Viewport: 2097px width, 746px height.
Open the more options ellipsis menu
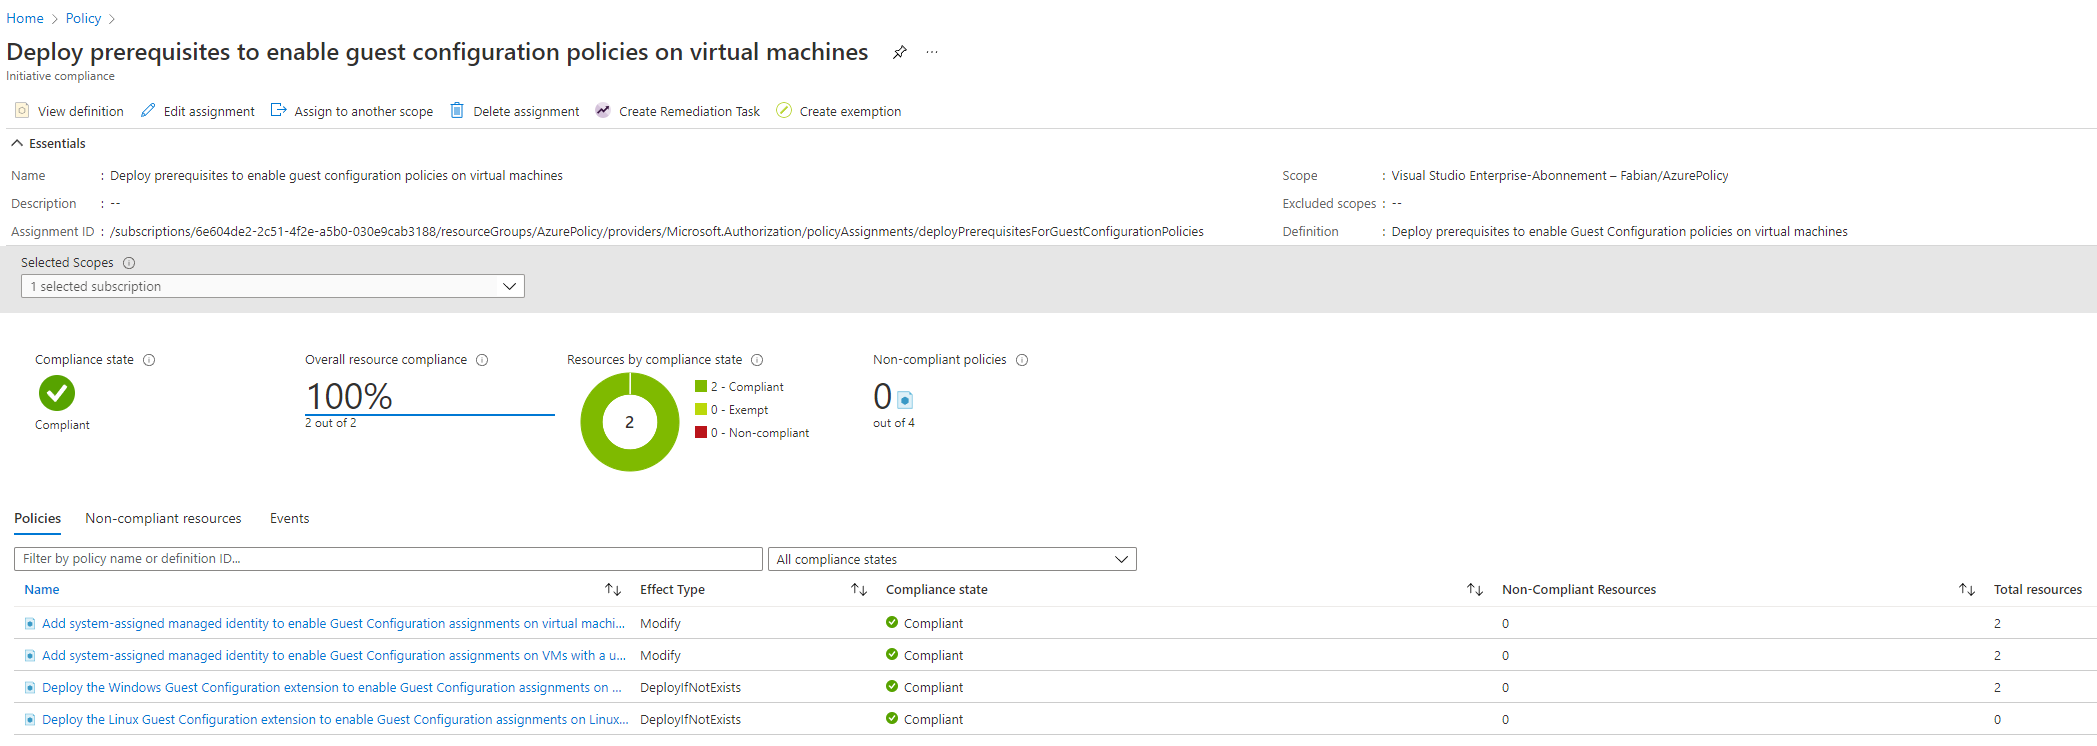click(932, 52)
